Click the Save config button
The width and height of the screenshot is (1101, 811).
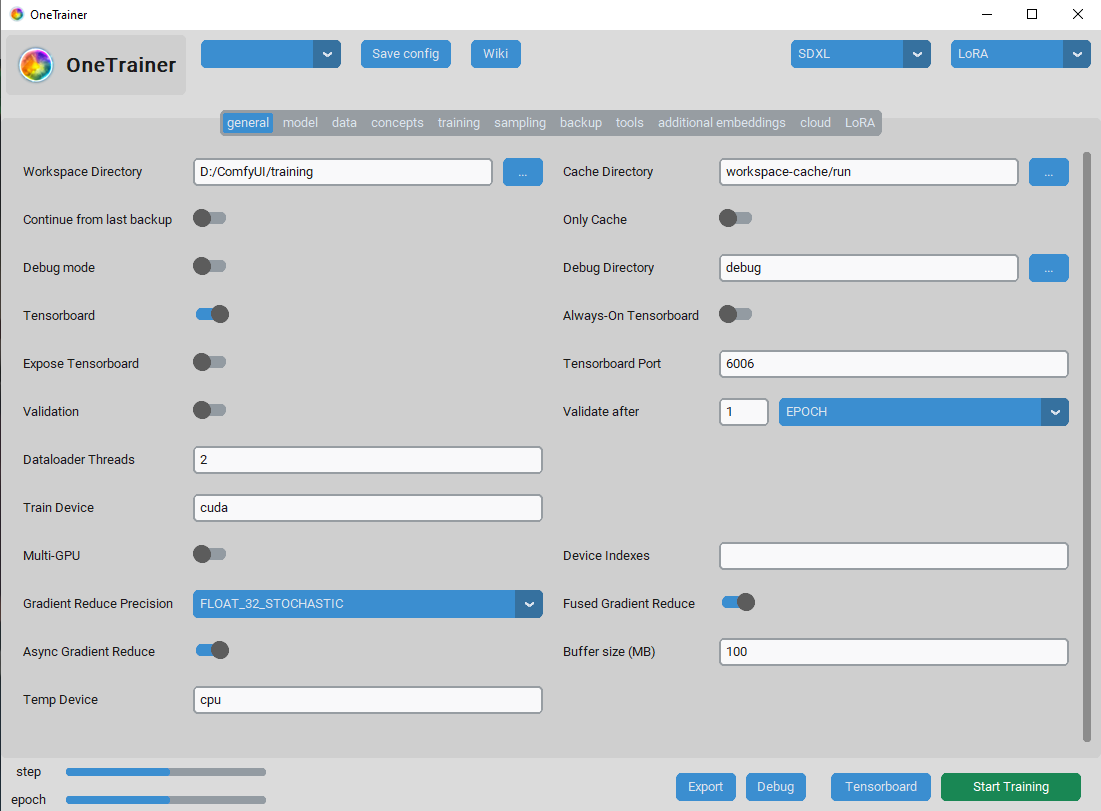coord(406,54)
